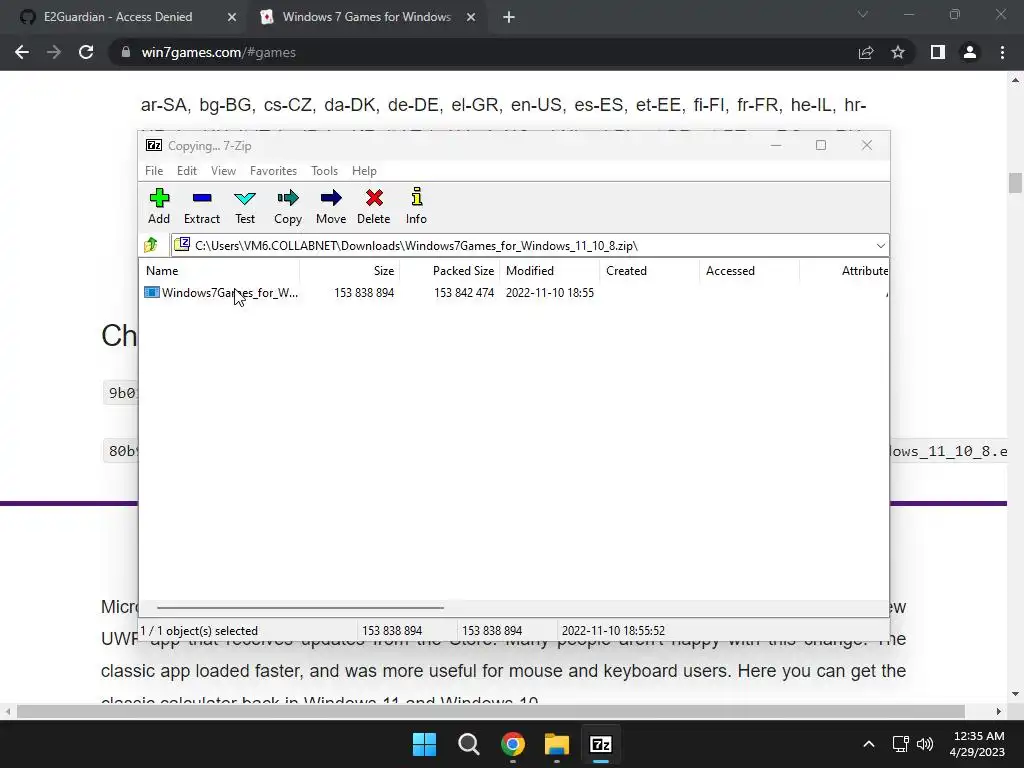Toggle Chrome side panel

pos(938,52)
